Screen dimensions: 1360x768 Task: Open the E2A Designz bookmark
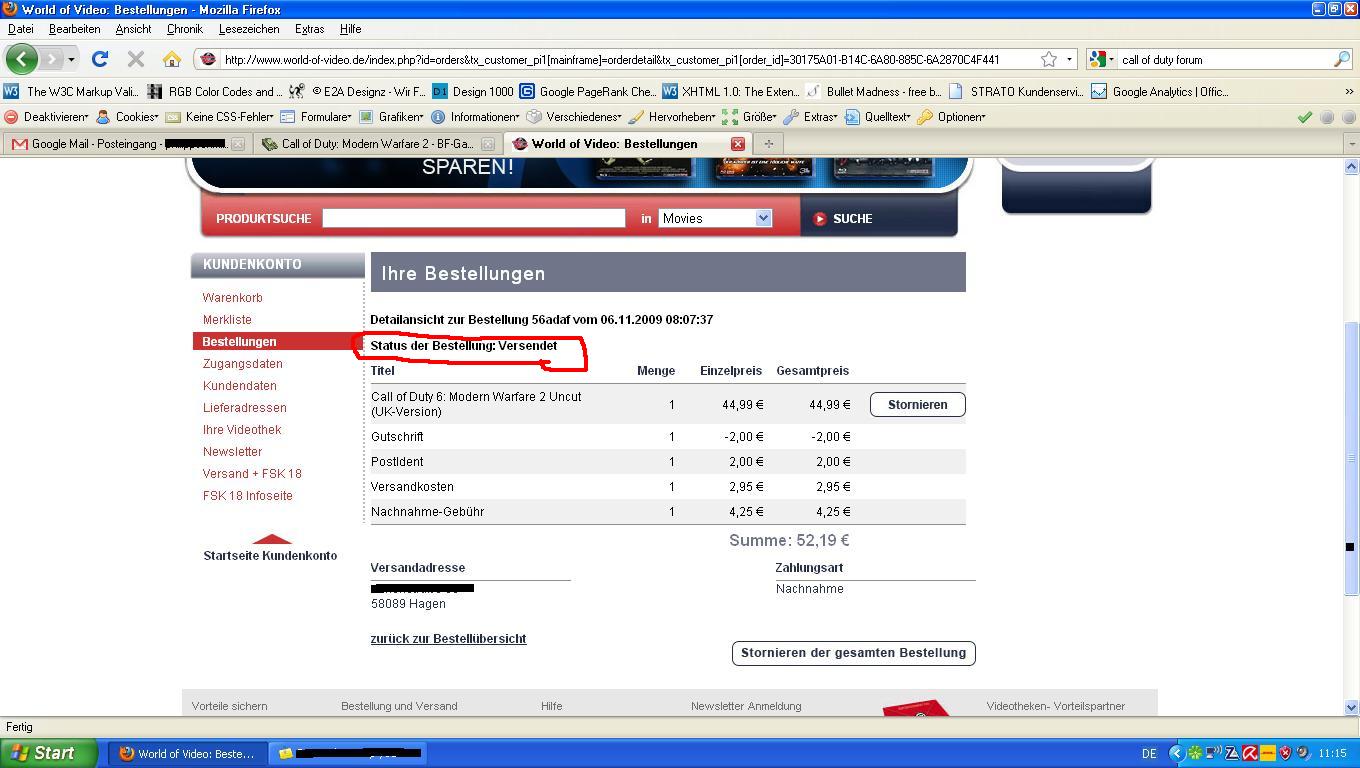tap(357, 91)
